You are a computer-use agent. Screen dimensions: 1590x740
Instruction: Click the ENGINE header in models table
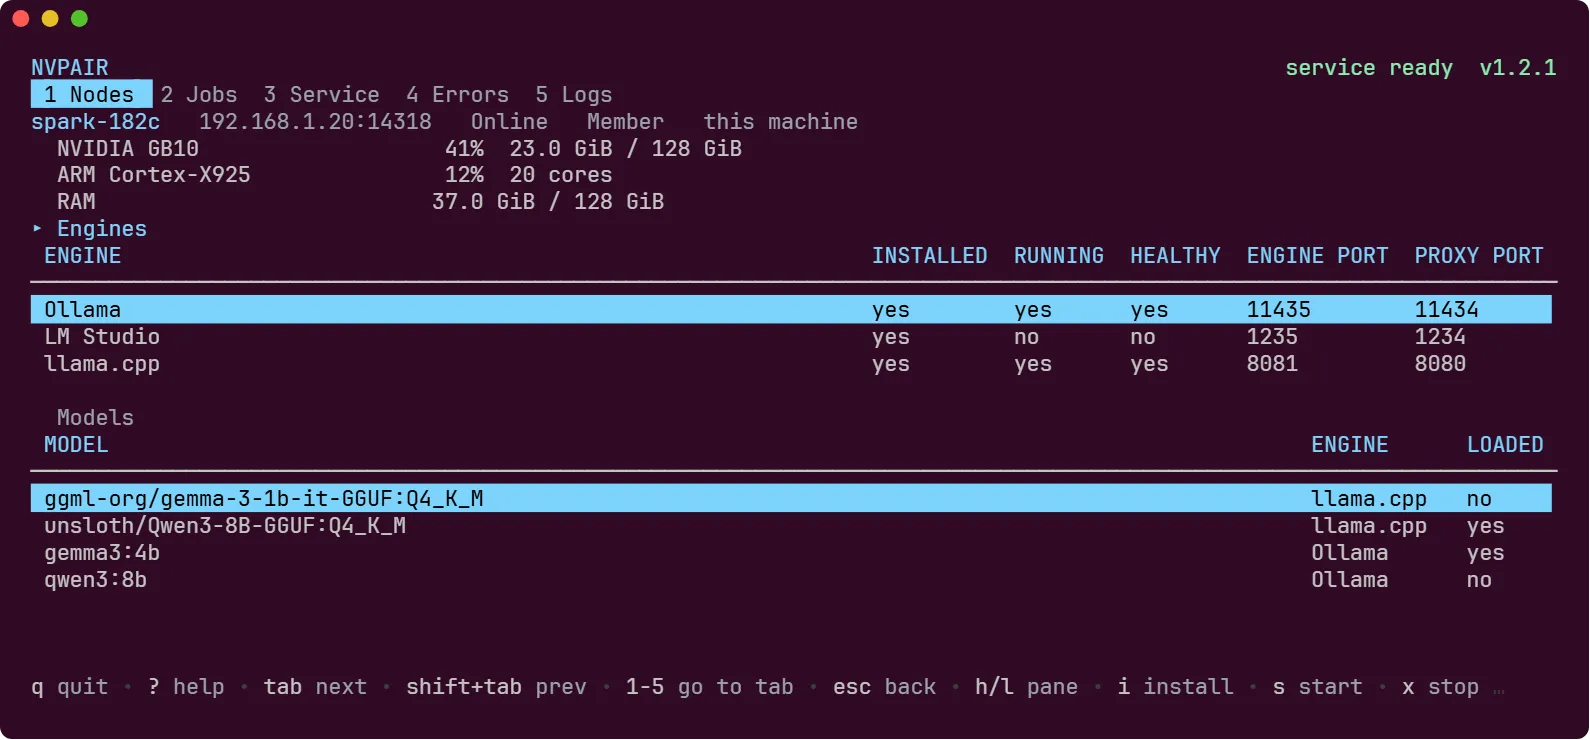point(1350,444)
